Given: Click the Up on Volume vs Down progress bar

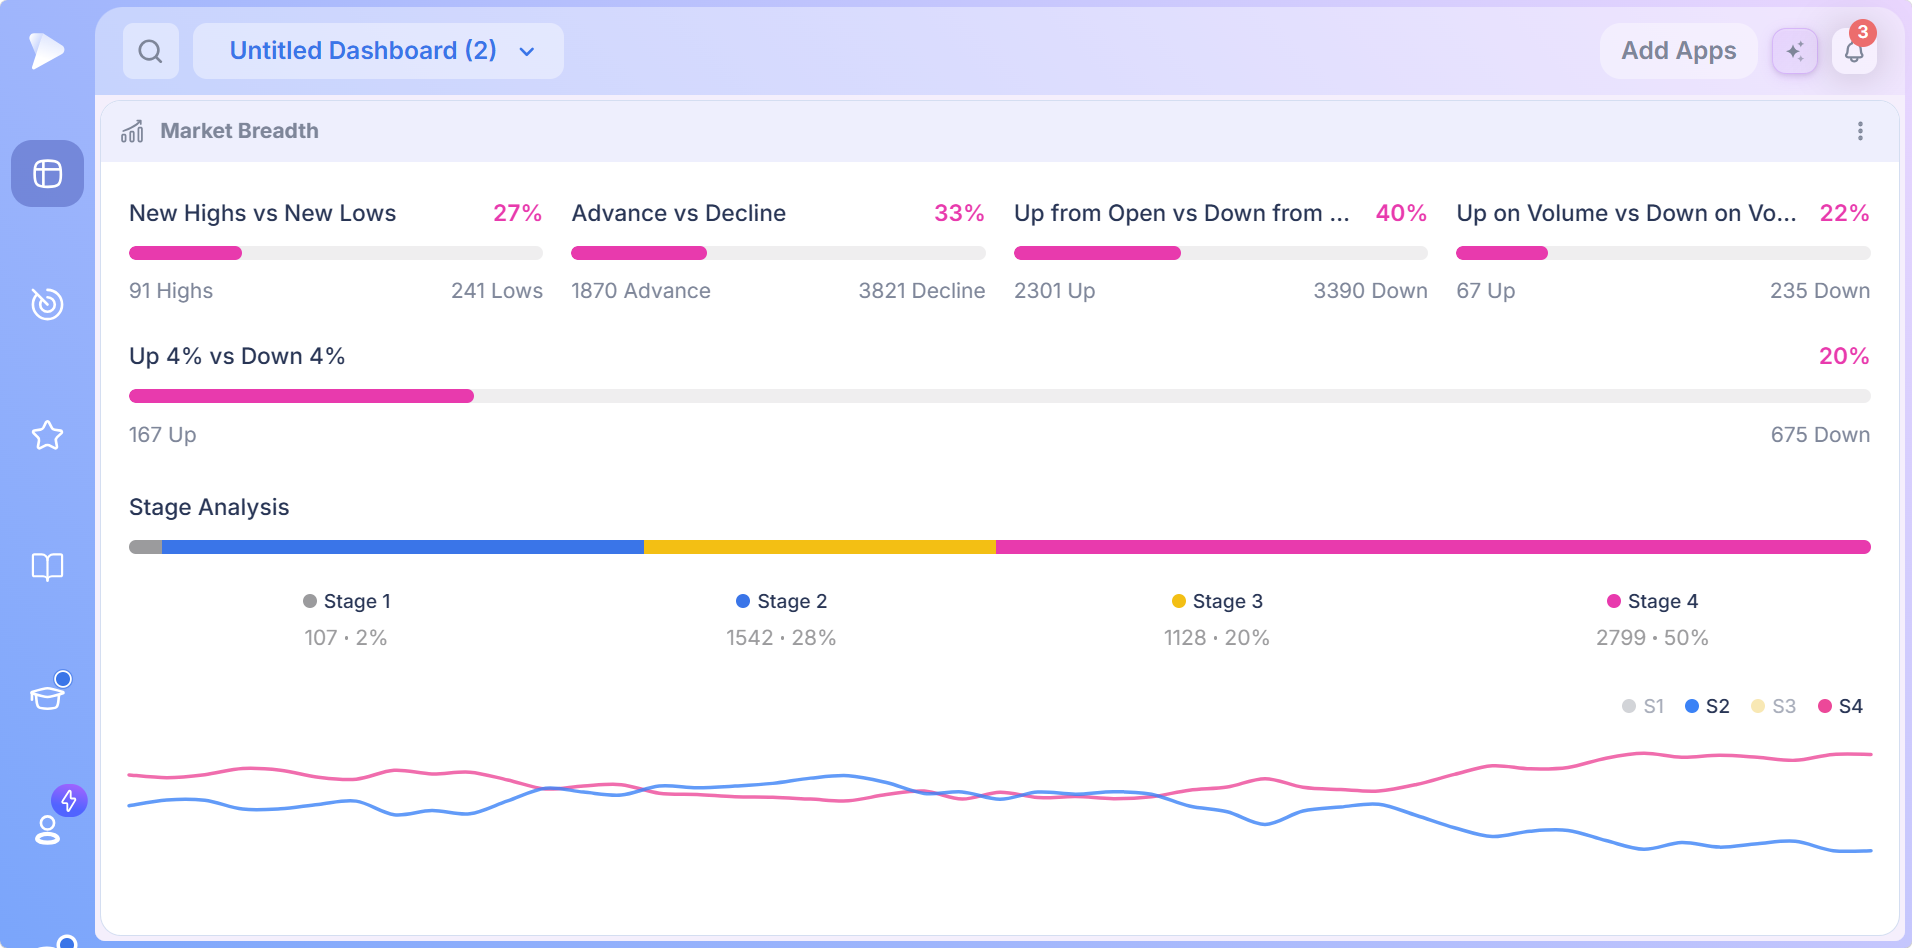Looking at the screenshot, I should [1663, 253].
